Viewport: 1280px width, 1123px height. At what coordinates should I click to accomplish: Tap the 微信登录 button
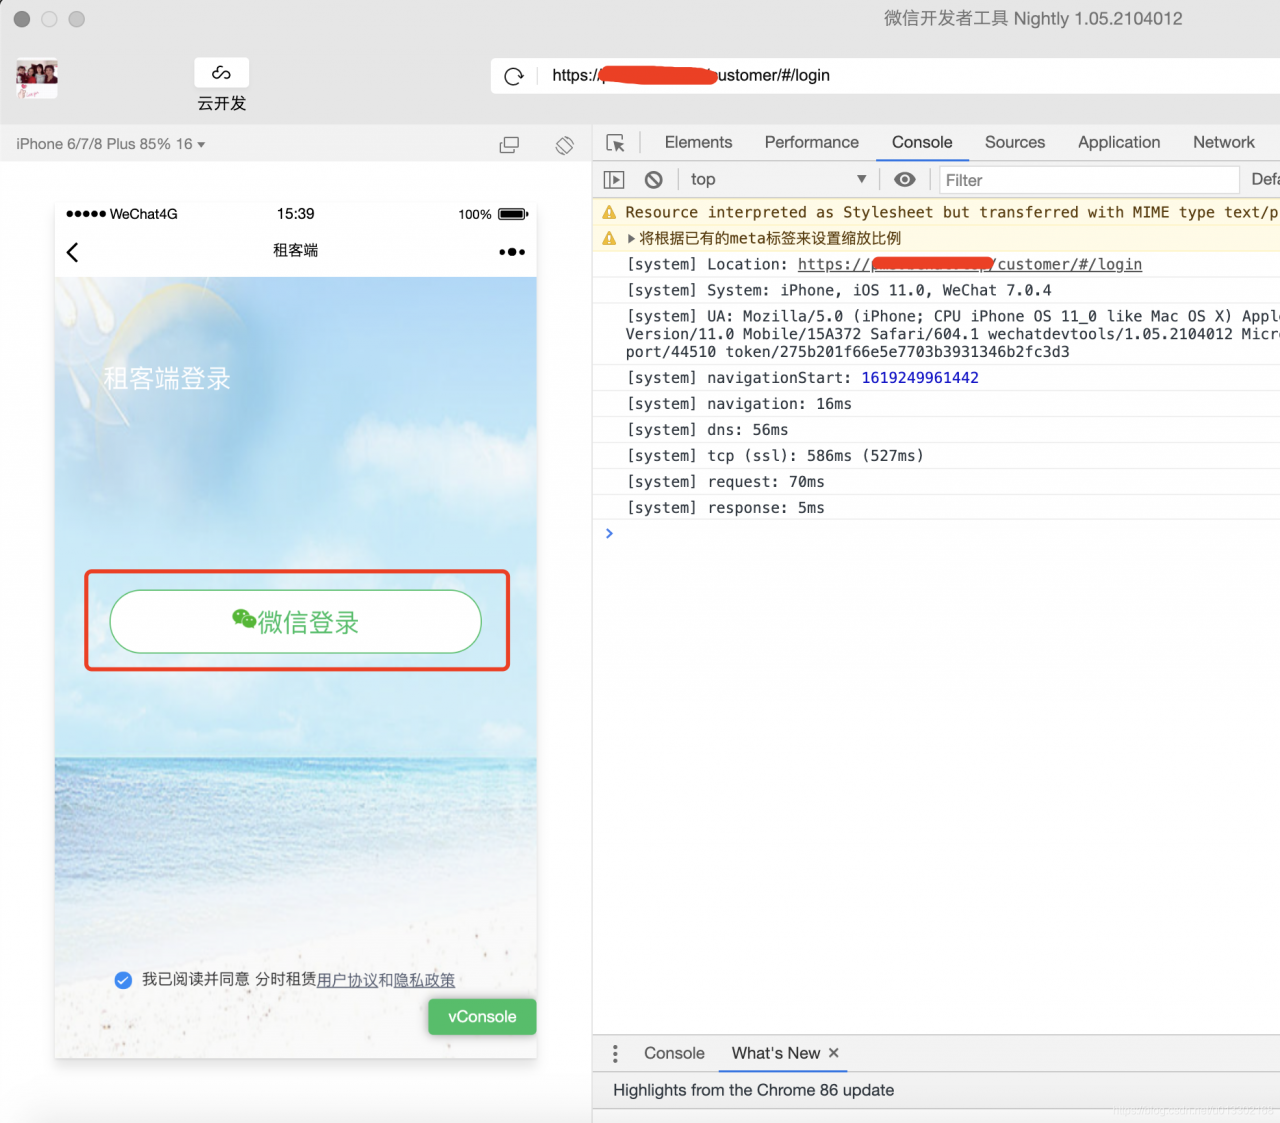click(x=296, y=622)
